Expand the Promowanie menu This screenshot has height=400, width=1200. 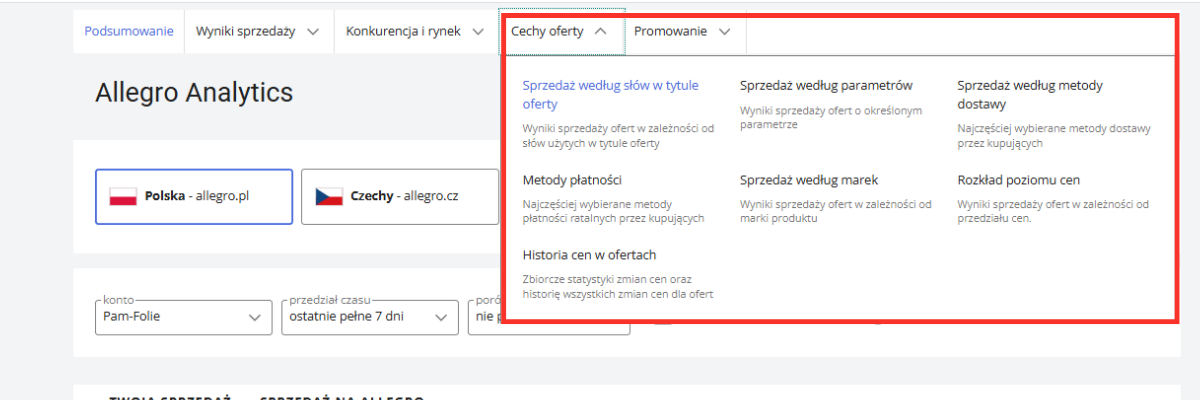pos(683,31)
